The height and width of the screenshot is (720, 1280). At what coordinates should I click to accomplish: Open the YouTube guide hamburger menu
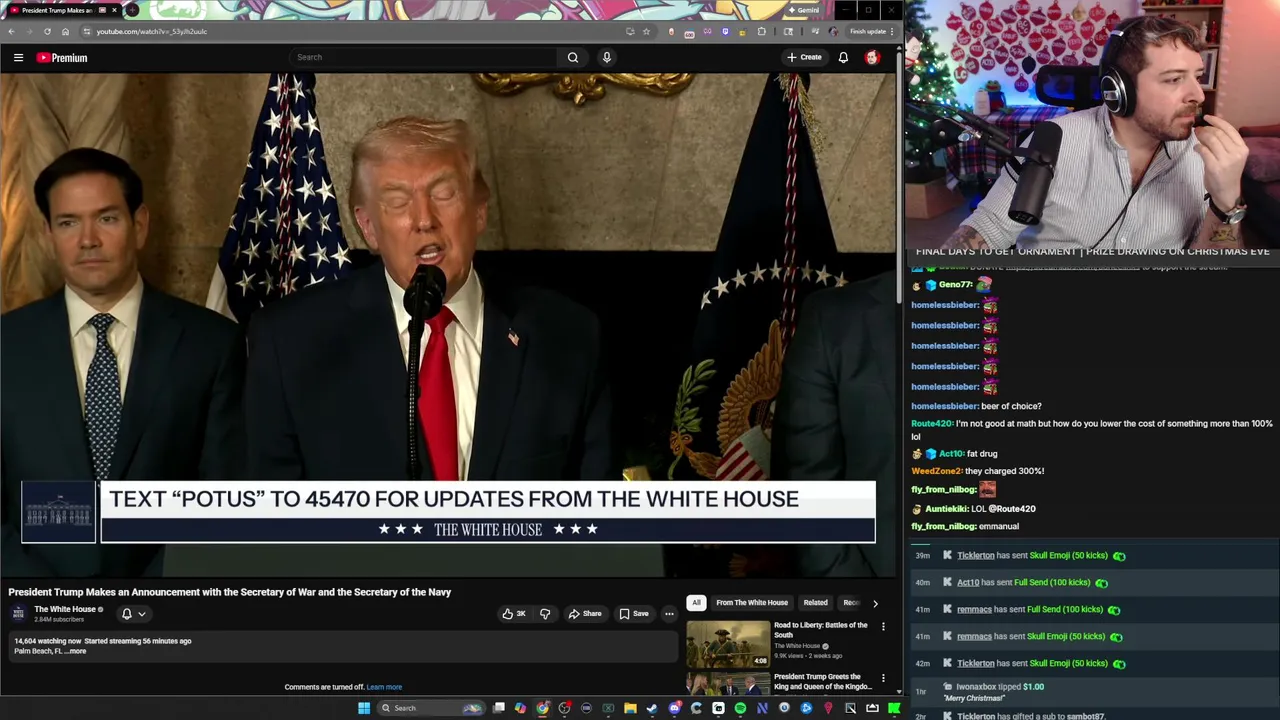tap(18, 58)
